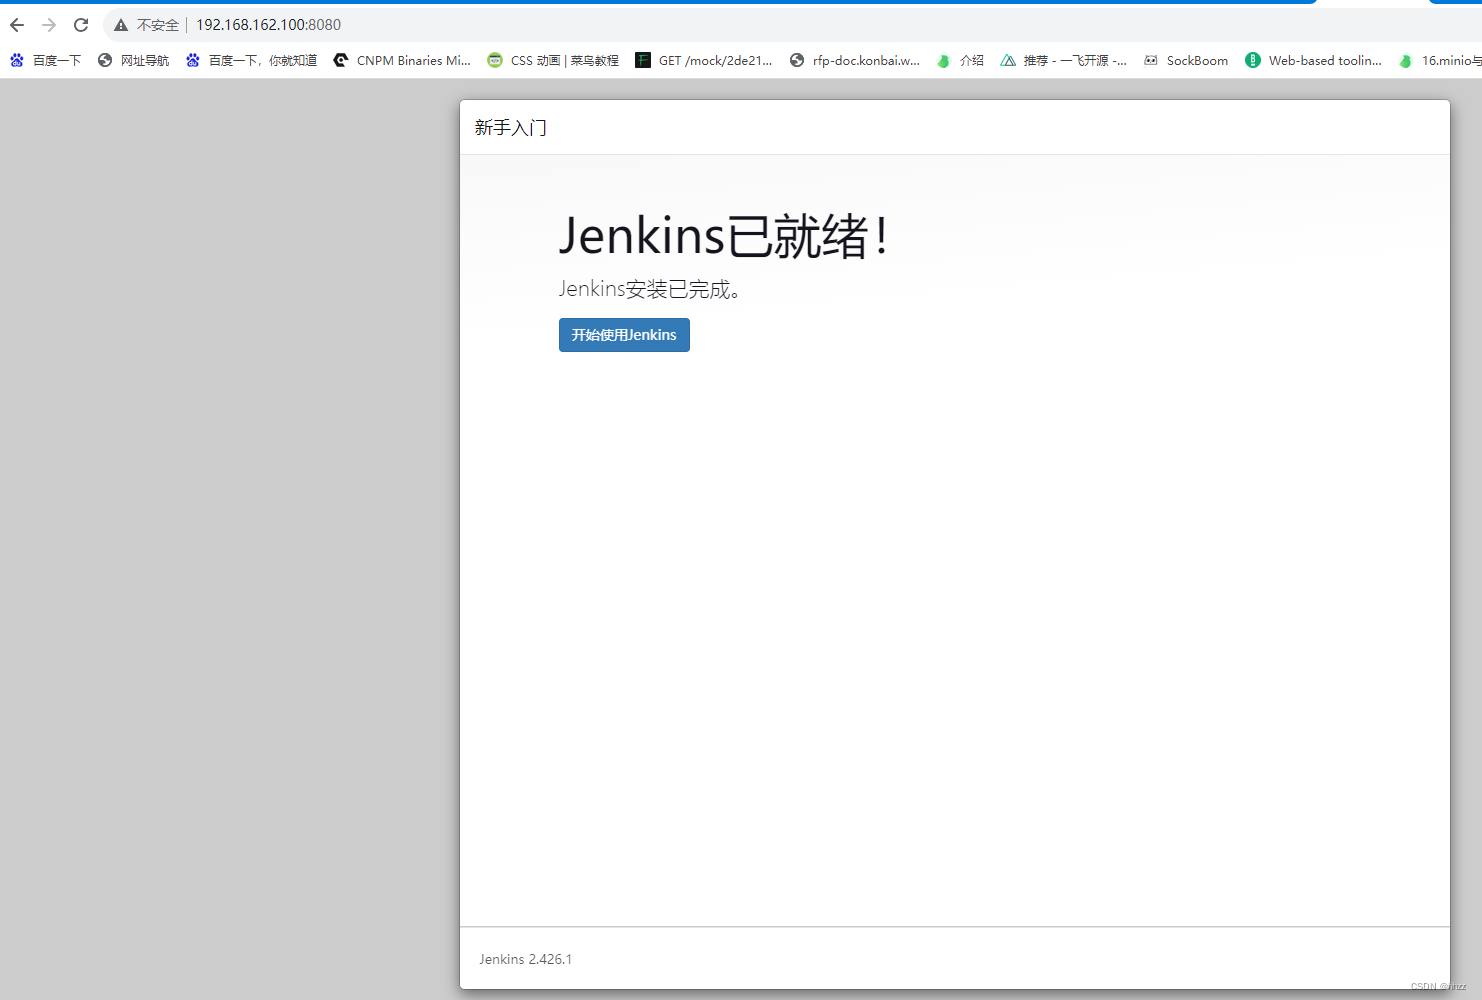Click the 新手入门 dialog title
This screenshot has width=1482, height=1000.
[511, 128]
